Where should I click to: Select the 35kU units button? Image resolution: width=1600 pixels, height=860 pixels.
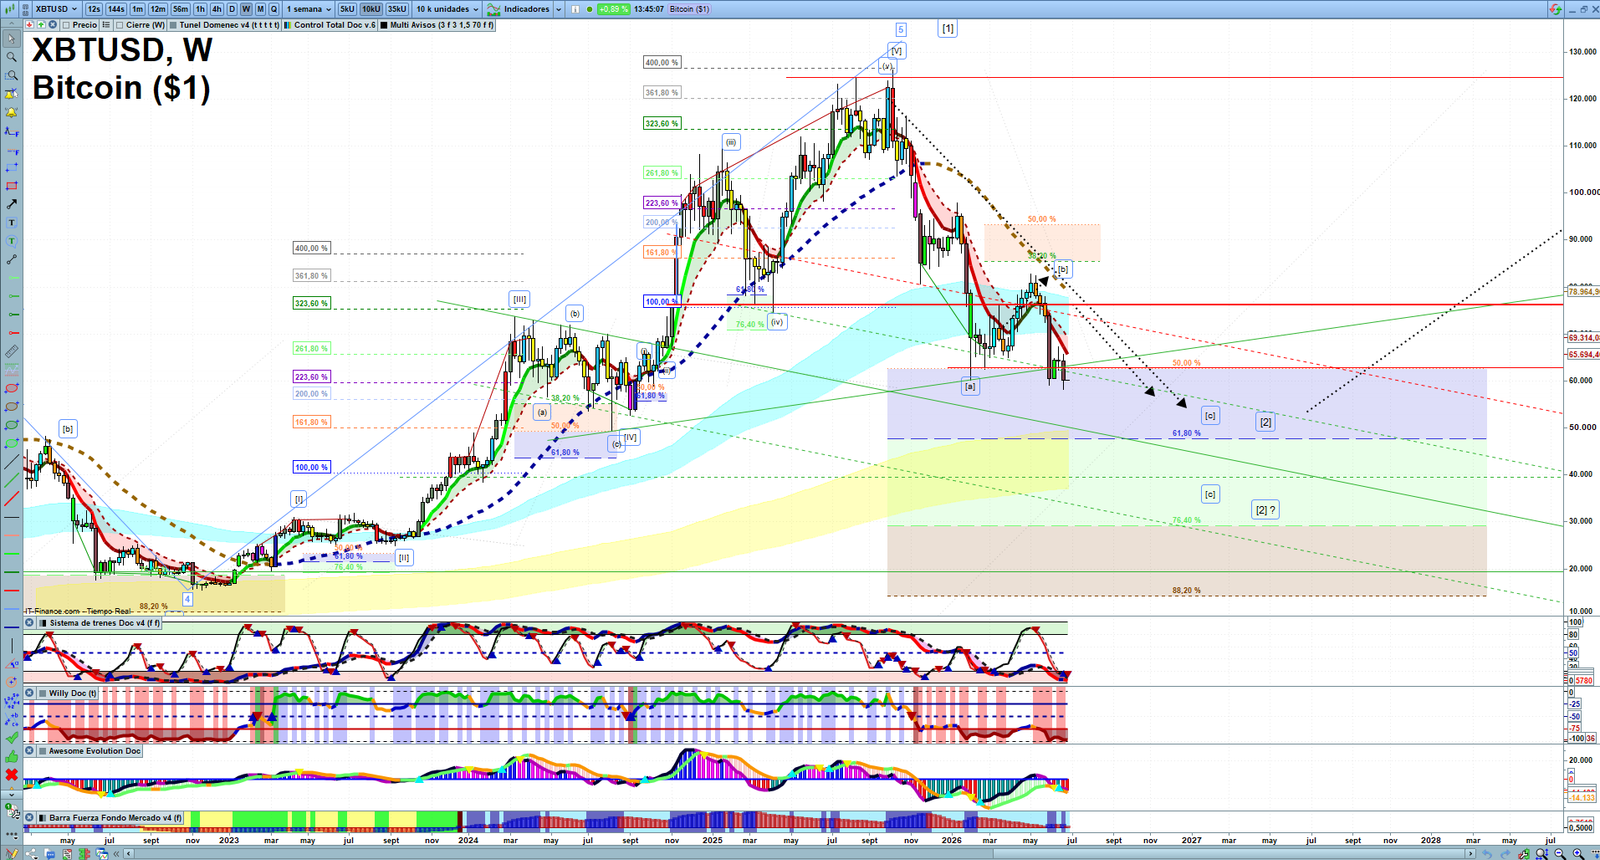point(397,9)
